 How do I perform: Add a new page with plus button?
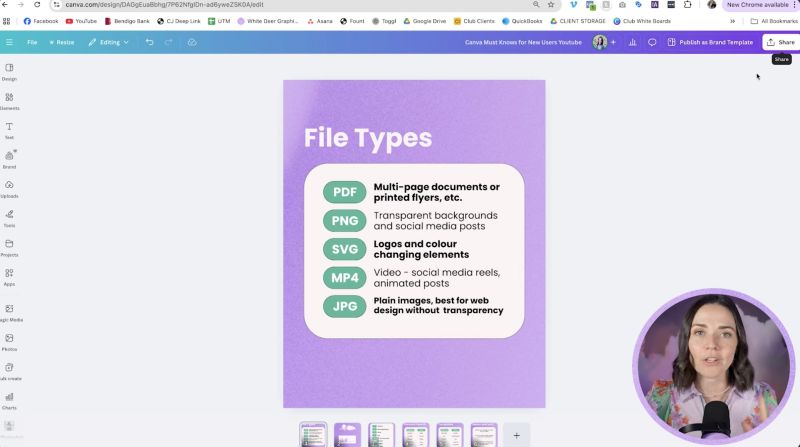pos(516,435)
